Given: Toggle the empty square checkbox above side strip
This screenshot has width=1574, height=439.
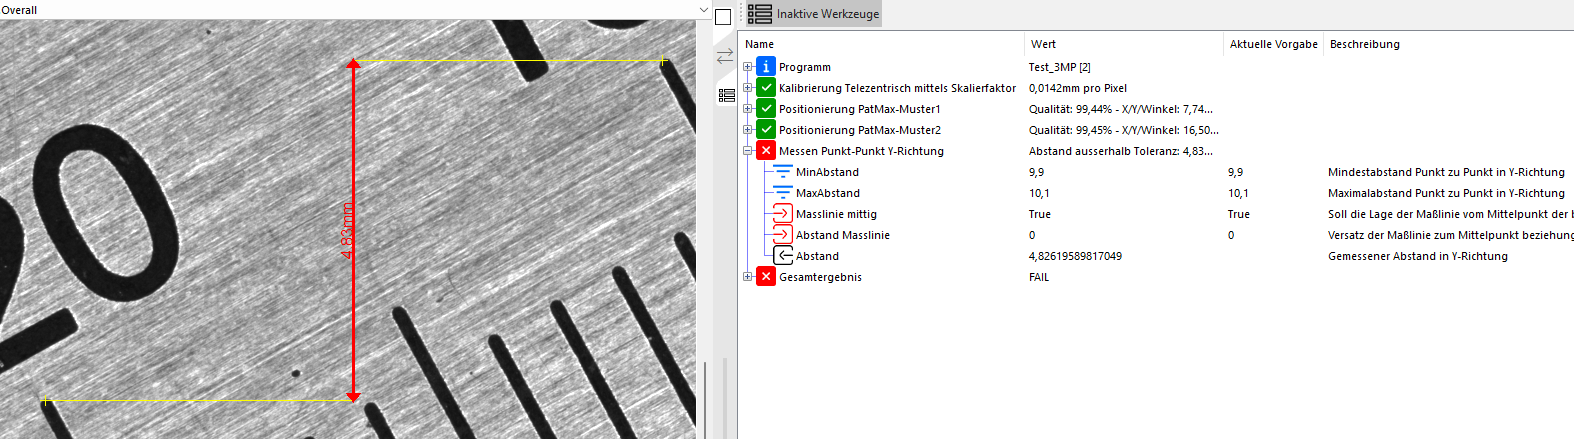Looking at the screenshot, I should point(723,17).
